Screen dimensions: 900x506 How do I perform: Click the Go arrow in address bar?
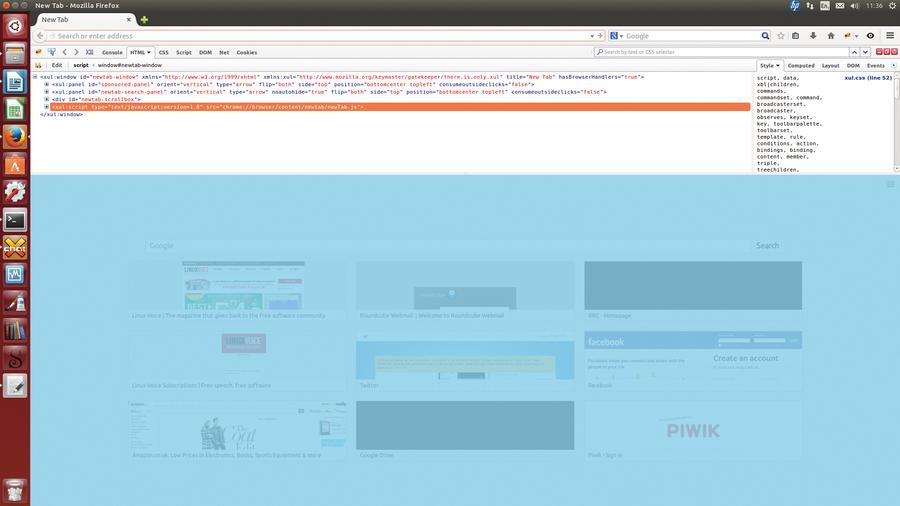(600, 36)
